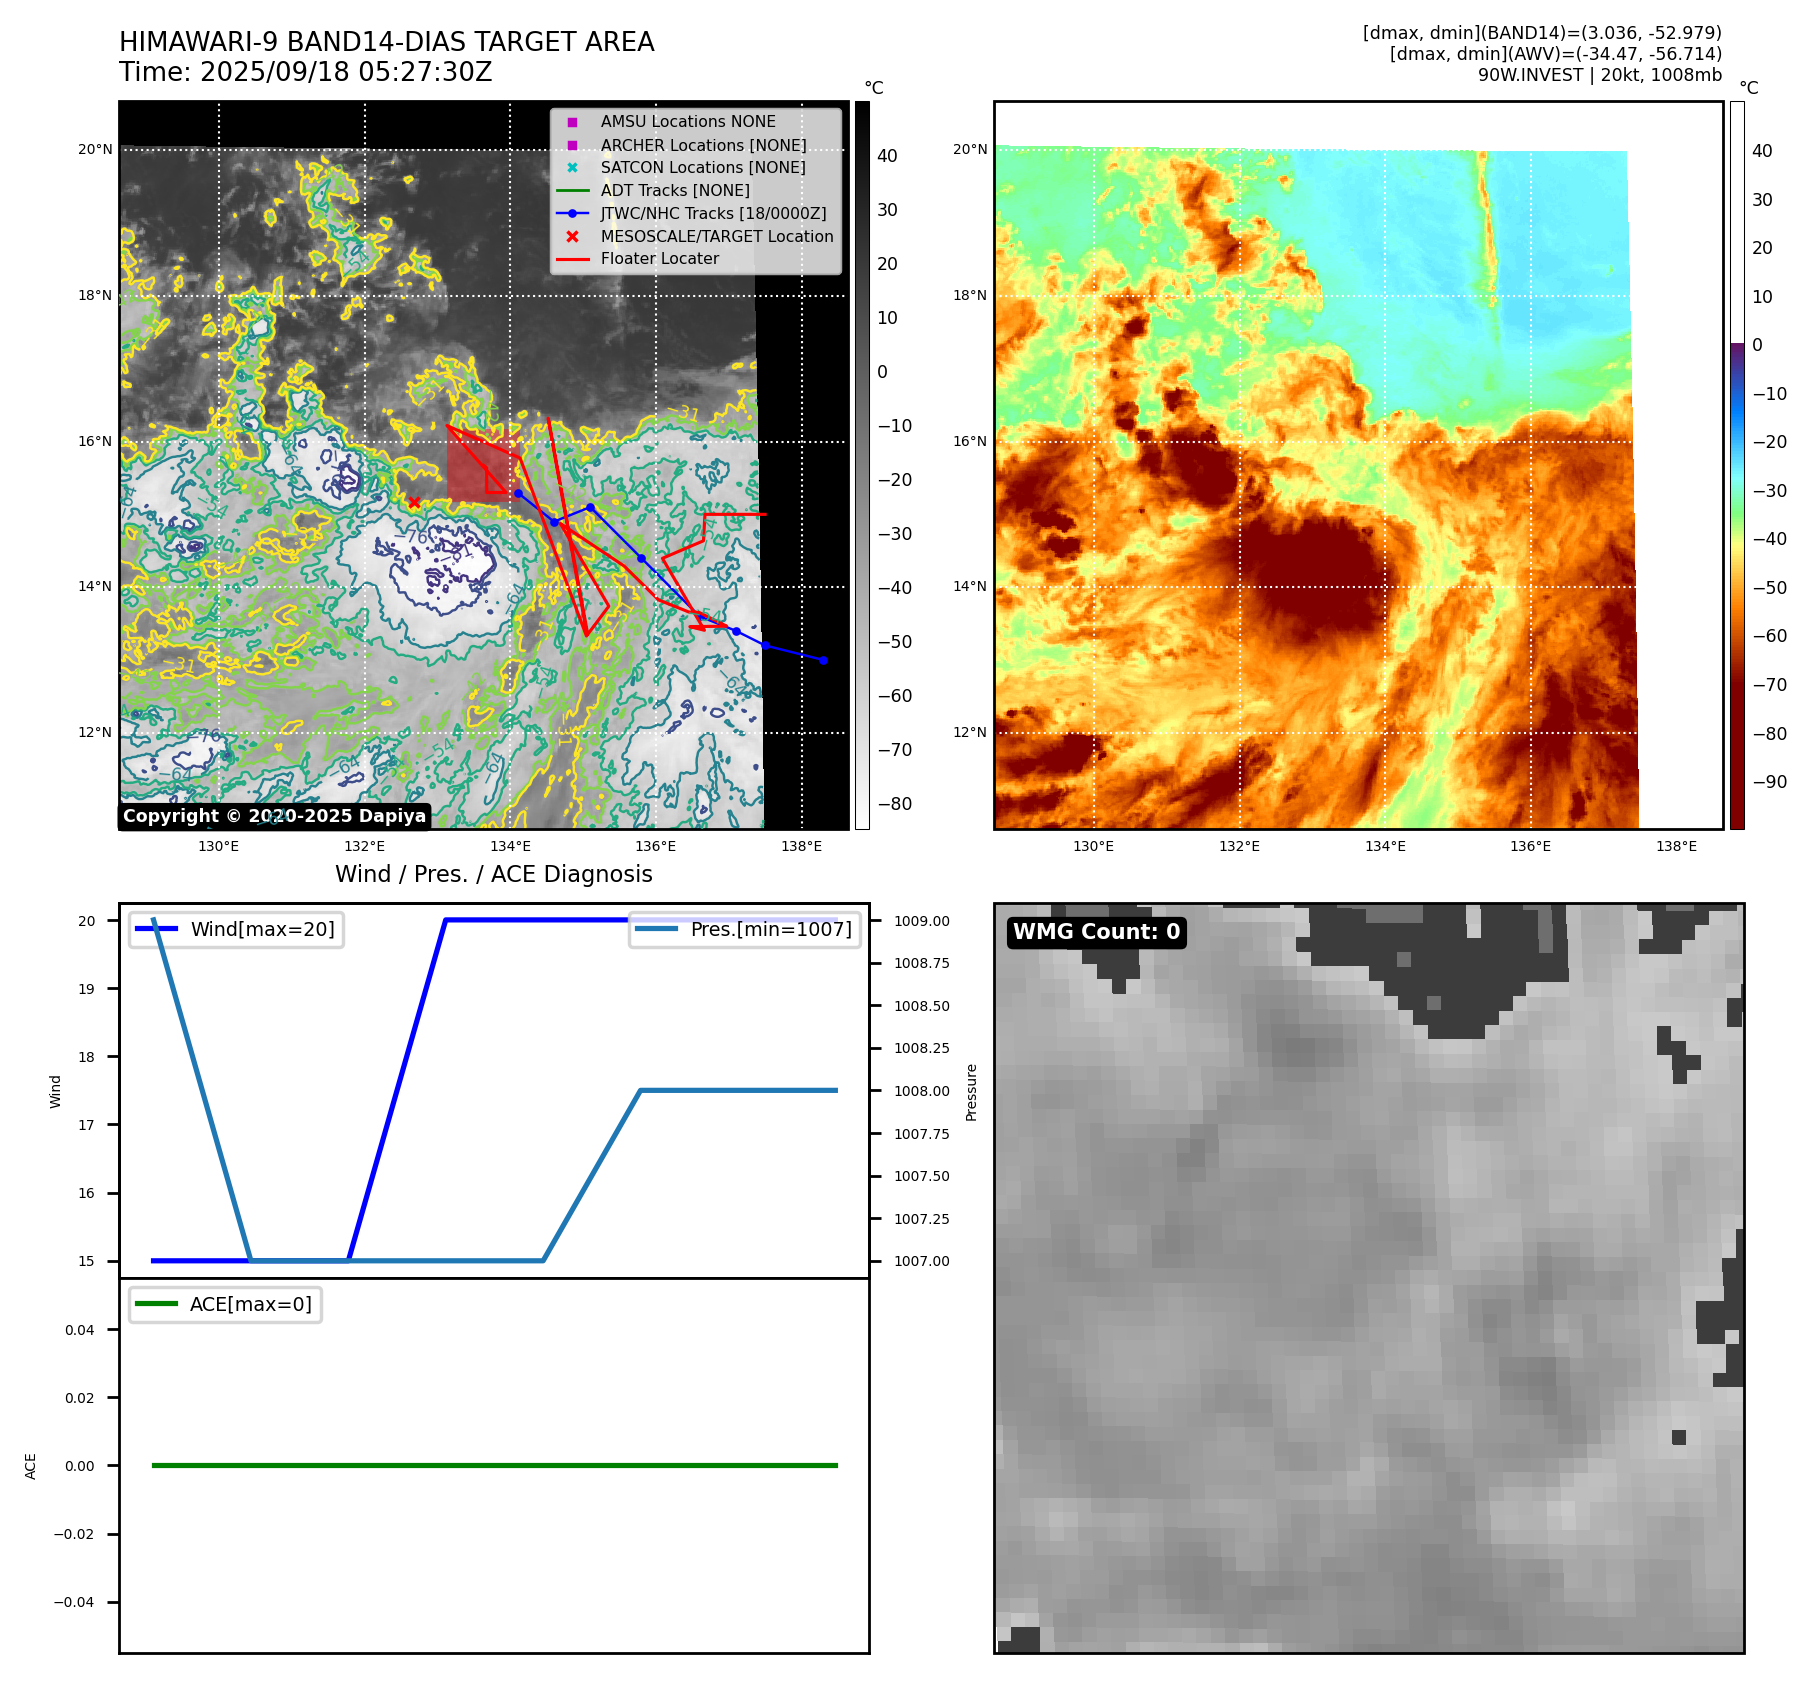Image resolution: width=1813 pixels, height=1690 pixels.
Task: Click the blue line sample in the Wind legend
Action: pos(156,929)
